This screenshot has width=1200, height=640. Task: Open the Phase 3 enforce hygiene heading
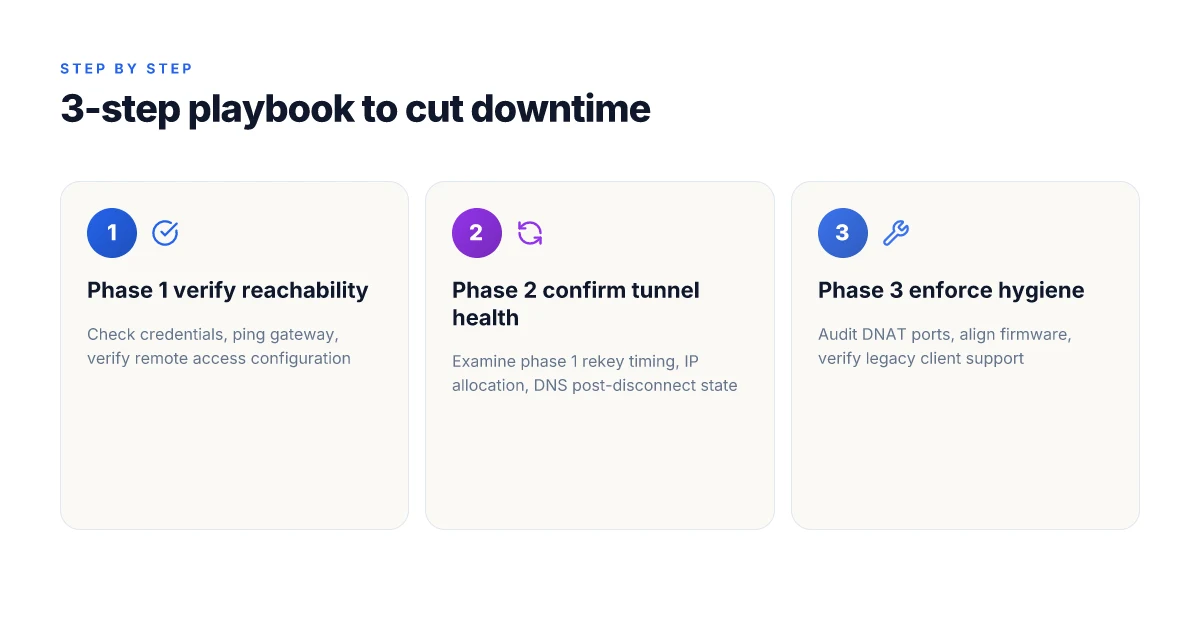951,290
